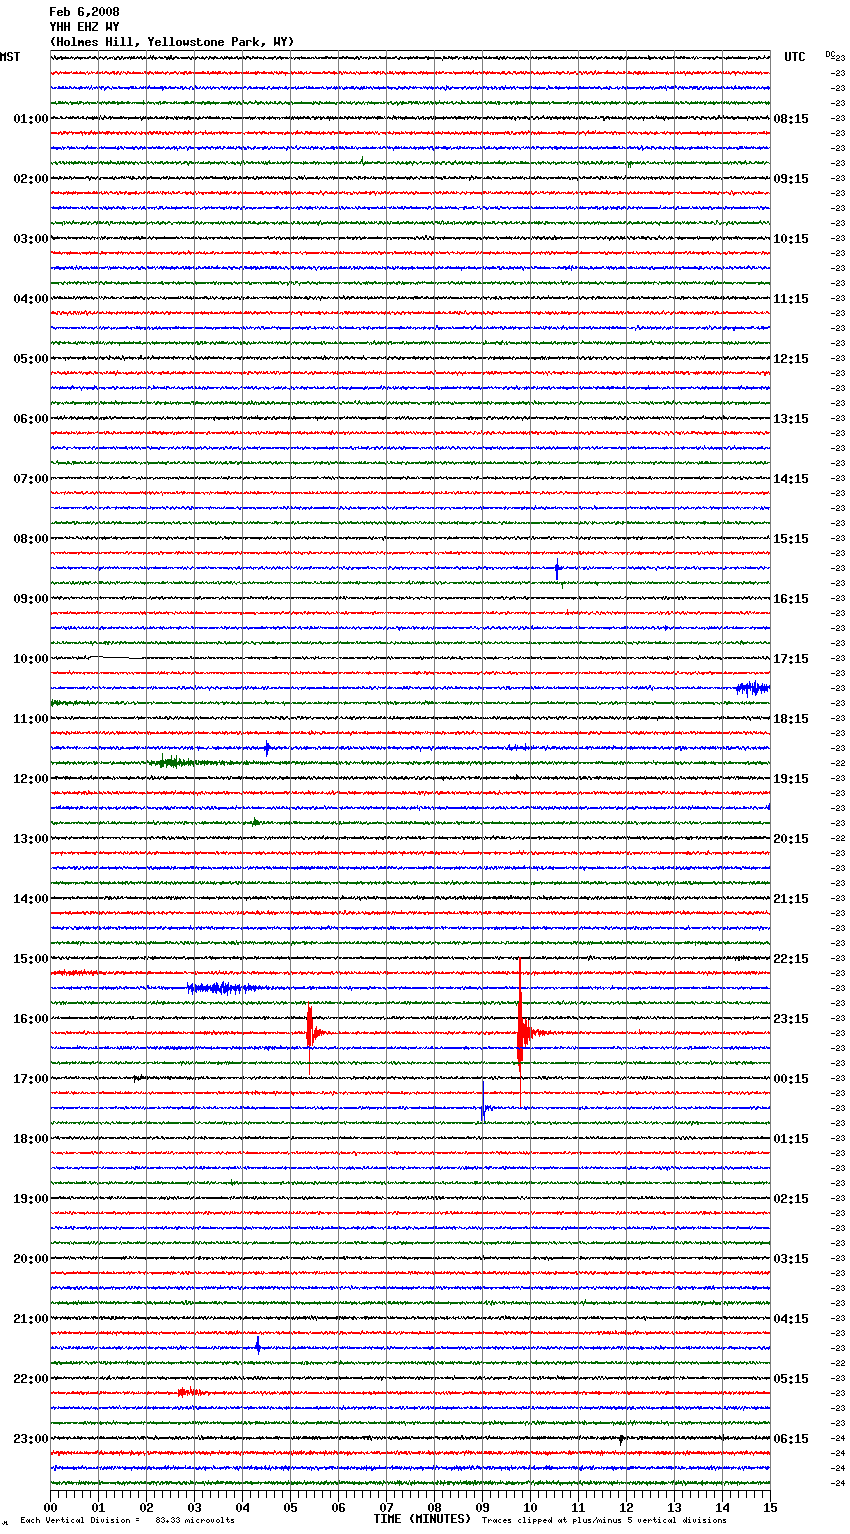The width and height of the screenshot is (850, 1534).
Task: Select the '23:00' MST row label
Action: 31,1439
